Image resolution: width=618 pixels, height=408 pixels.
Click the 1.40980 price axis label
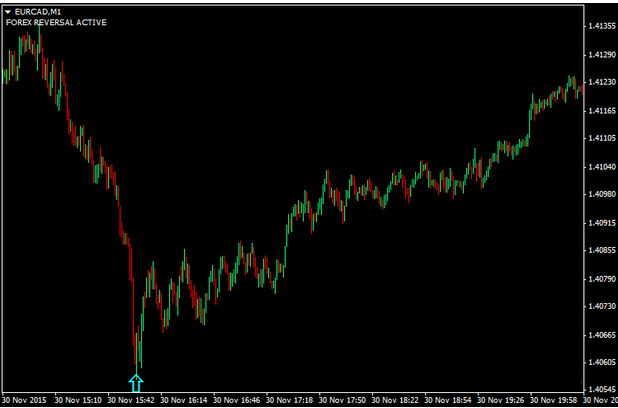600,195
